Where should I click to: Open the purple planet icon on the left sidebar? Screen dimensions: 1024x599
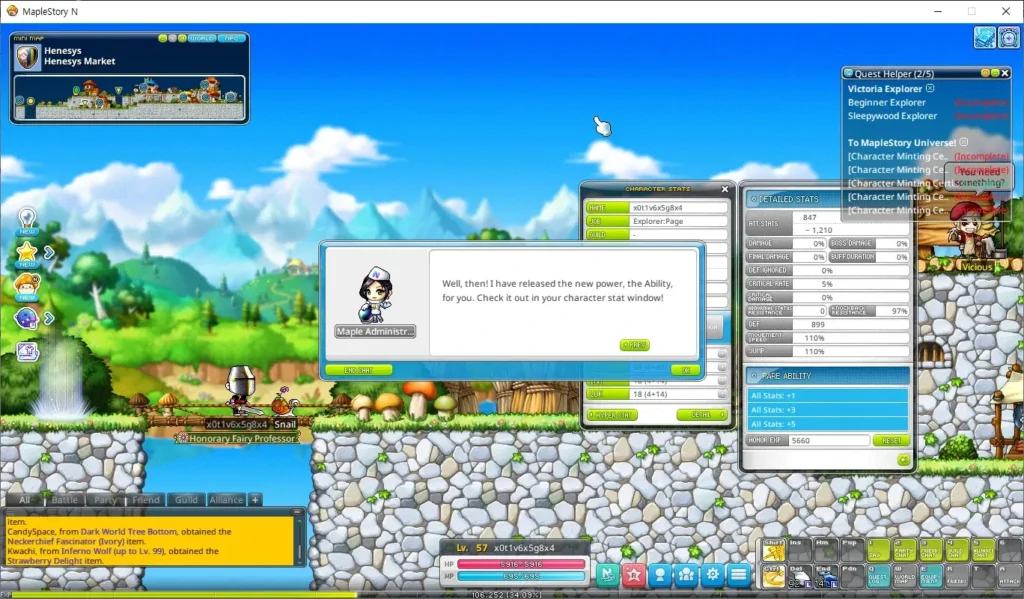click(26, 319)
